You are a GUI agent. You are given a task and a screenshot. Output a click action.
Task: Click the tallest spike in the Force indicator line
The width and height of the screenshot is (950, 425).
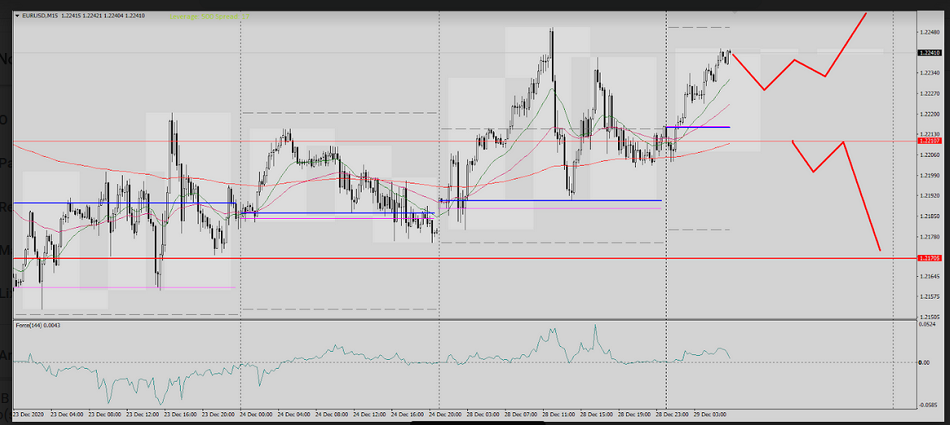coord(595,326)
